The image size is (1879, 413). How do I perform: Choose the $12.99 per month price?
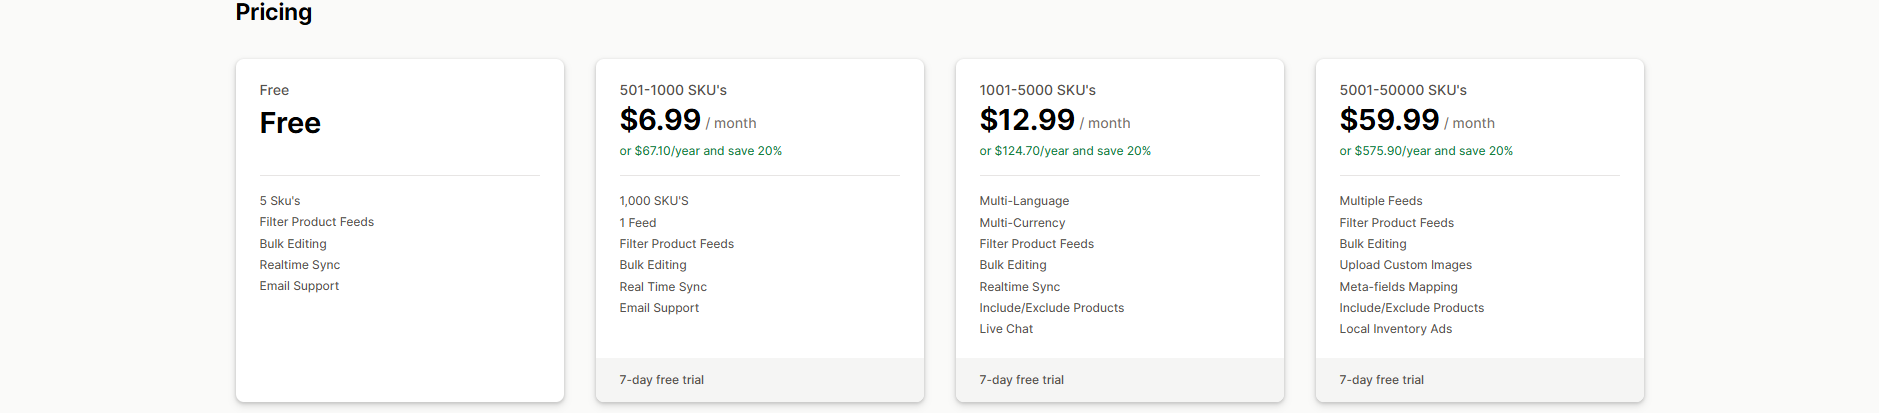click(x=1027, y=120)
